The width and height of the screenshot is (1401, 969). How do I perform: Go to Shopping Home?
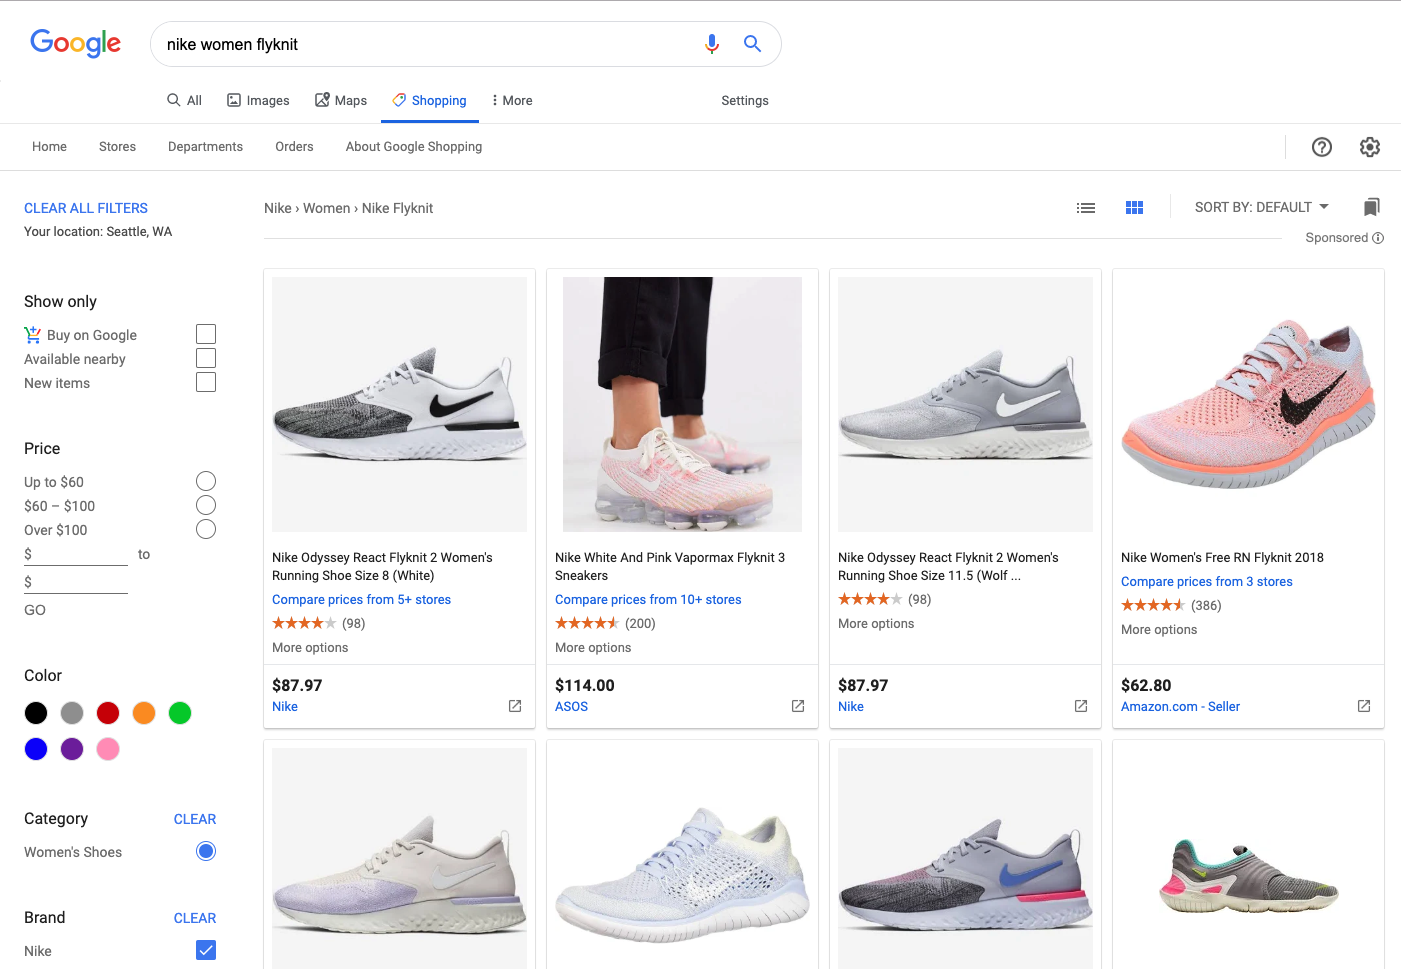pyautogui.click(x=49, y=146)
